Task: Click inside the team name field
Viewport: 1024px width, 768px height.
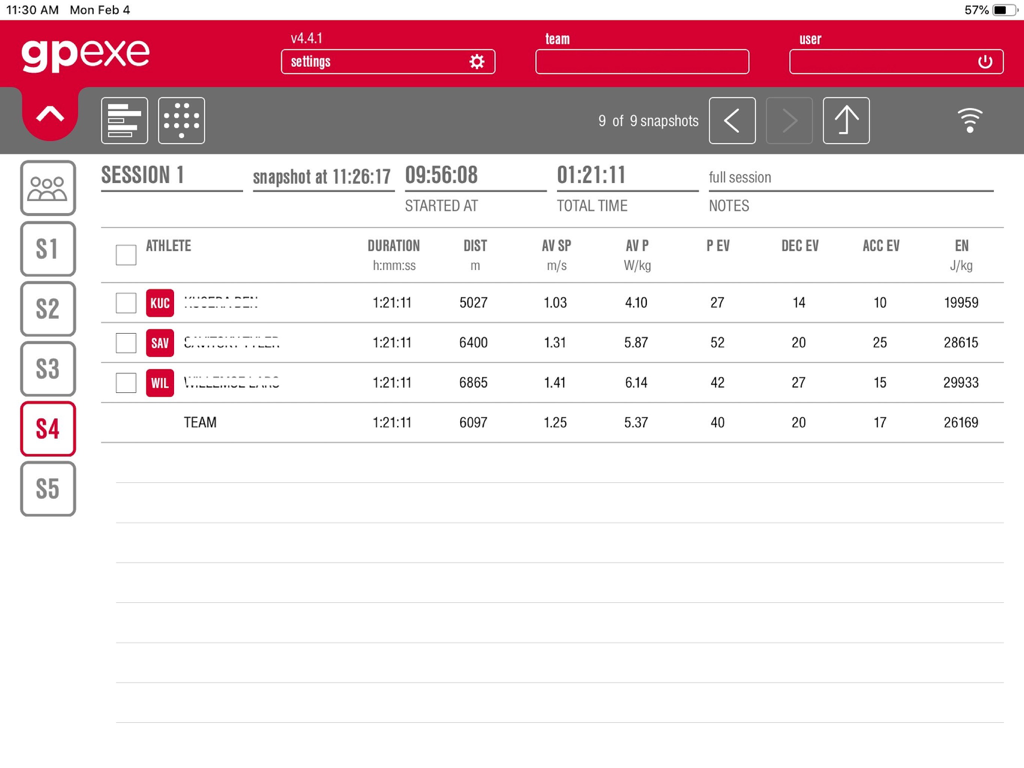Action: click(642, 61)
